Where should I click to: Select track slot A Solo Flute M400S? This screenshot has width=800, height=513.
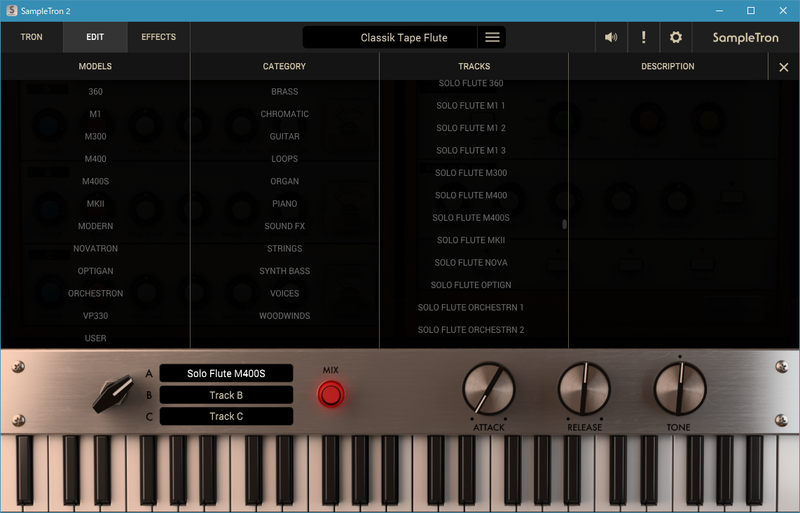(x=226, y=373)
